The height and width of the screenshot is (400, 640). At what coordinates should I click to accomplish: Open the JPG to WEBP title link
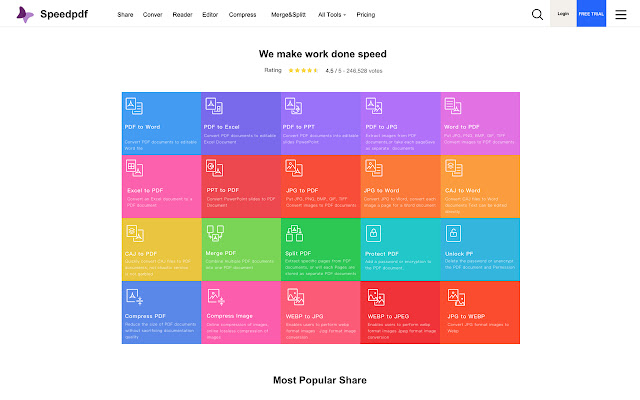point(466,316)
